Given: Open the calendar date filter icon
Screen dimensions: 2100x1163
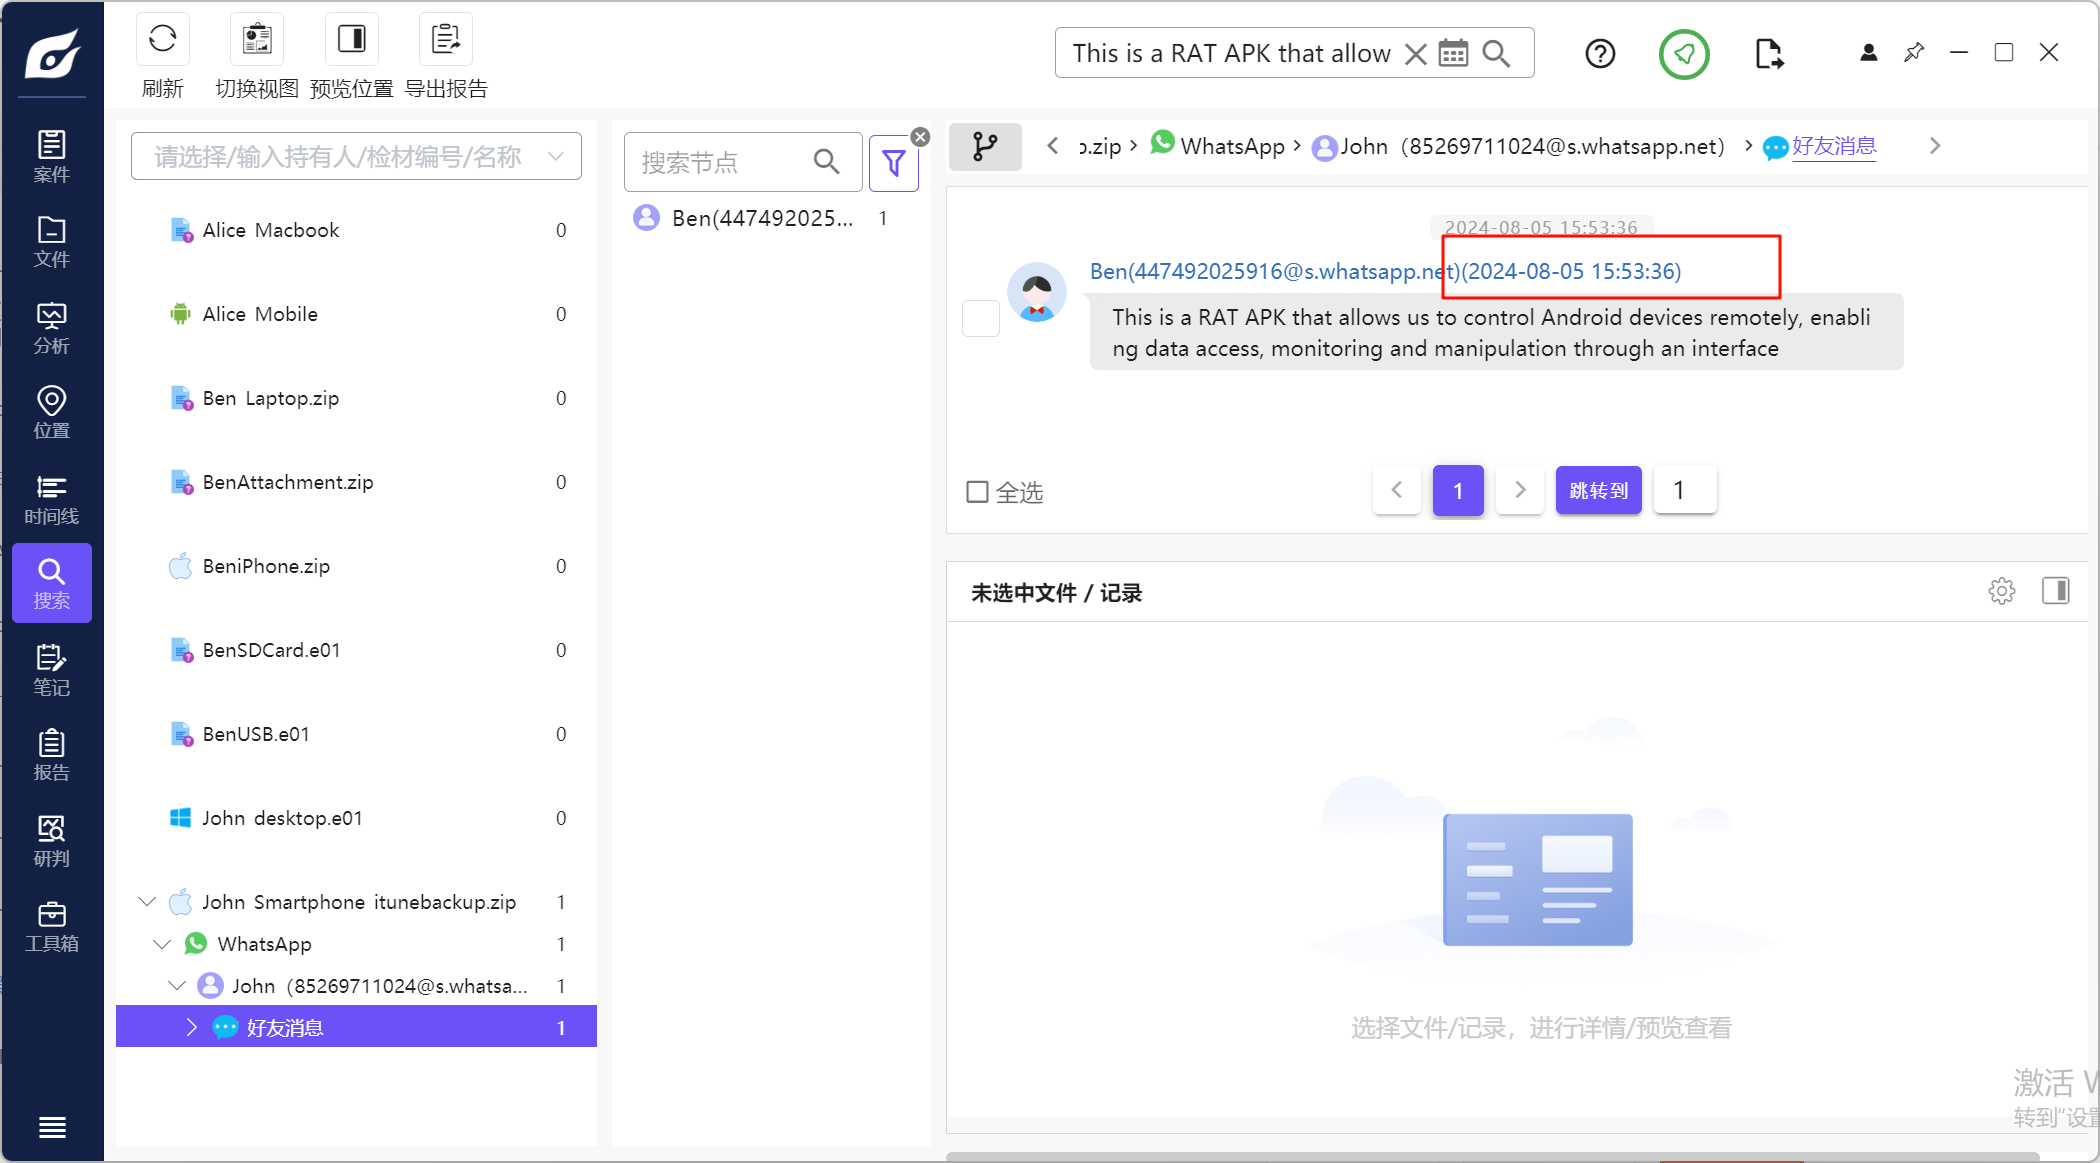Looking at the screenshot, I should (x=1453, y=53).
